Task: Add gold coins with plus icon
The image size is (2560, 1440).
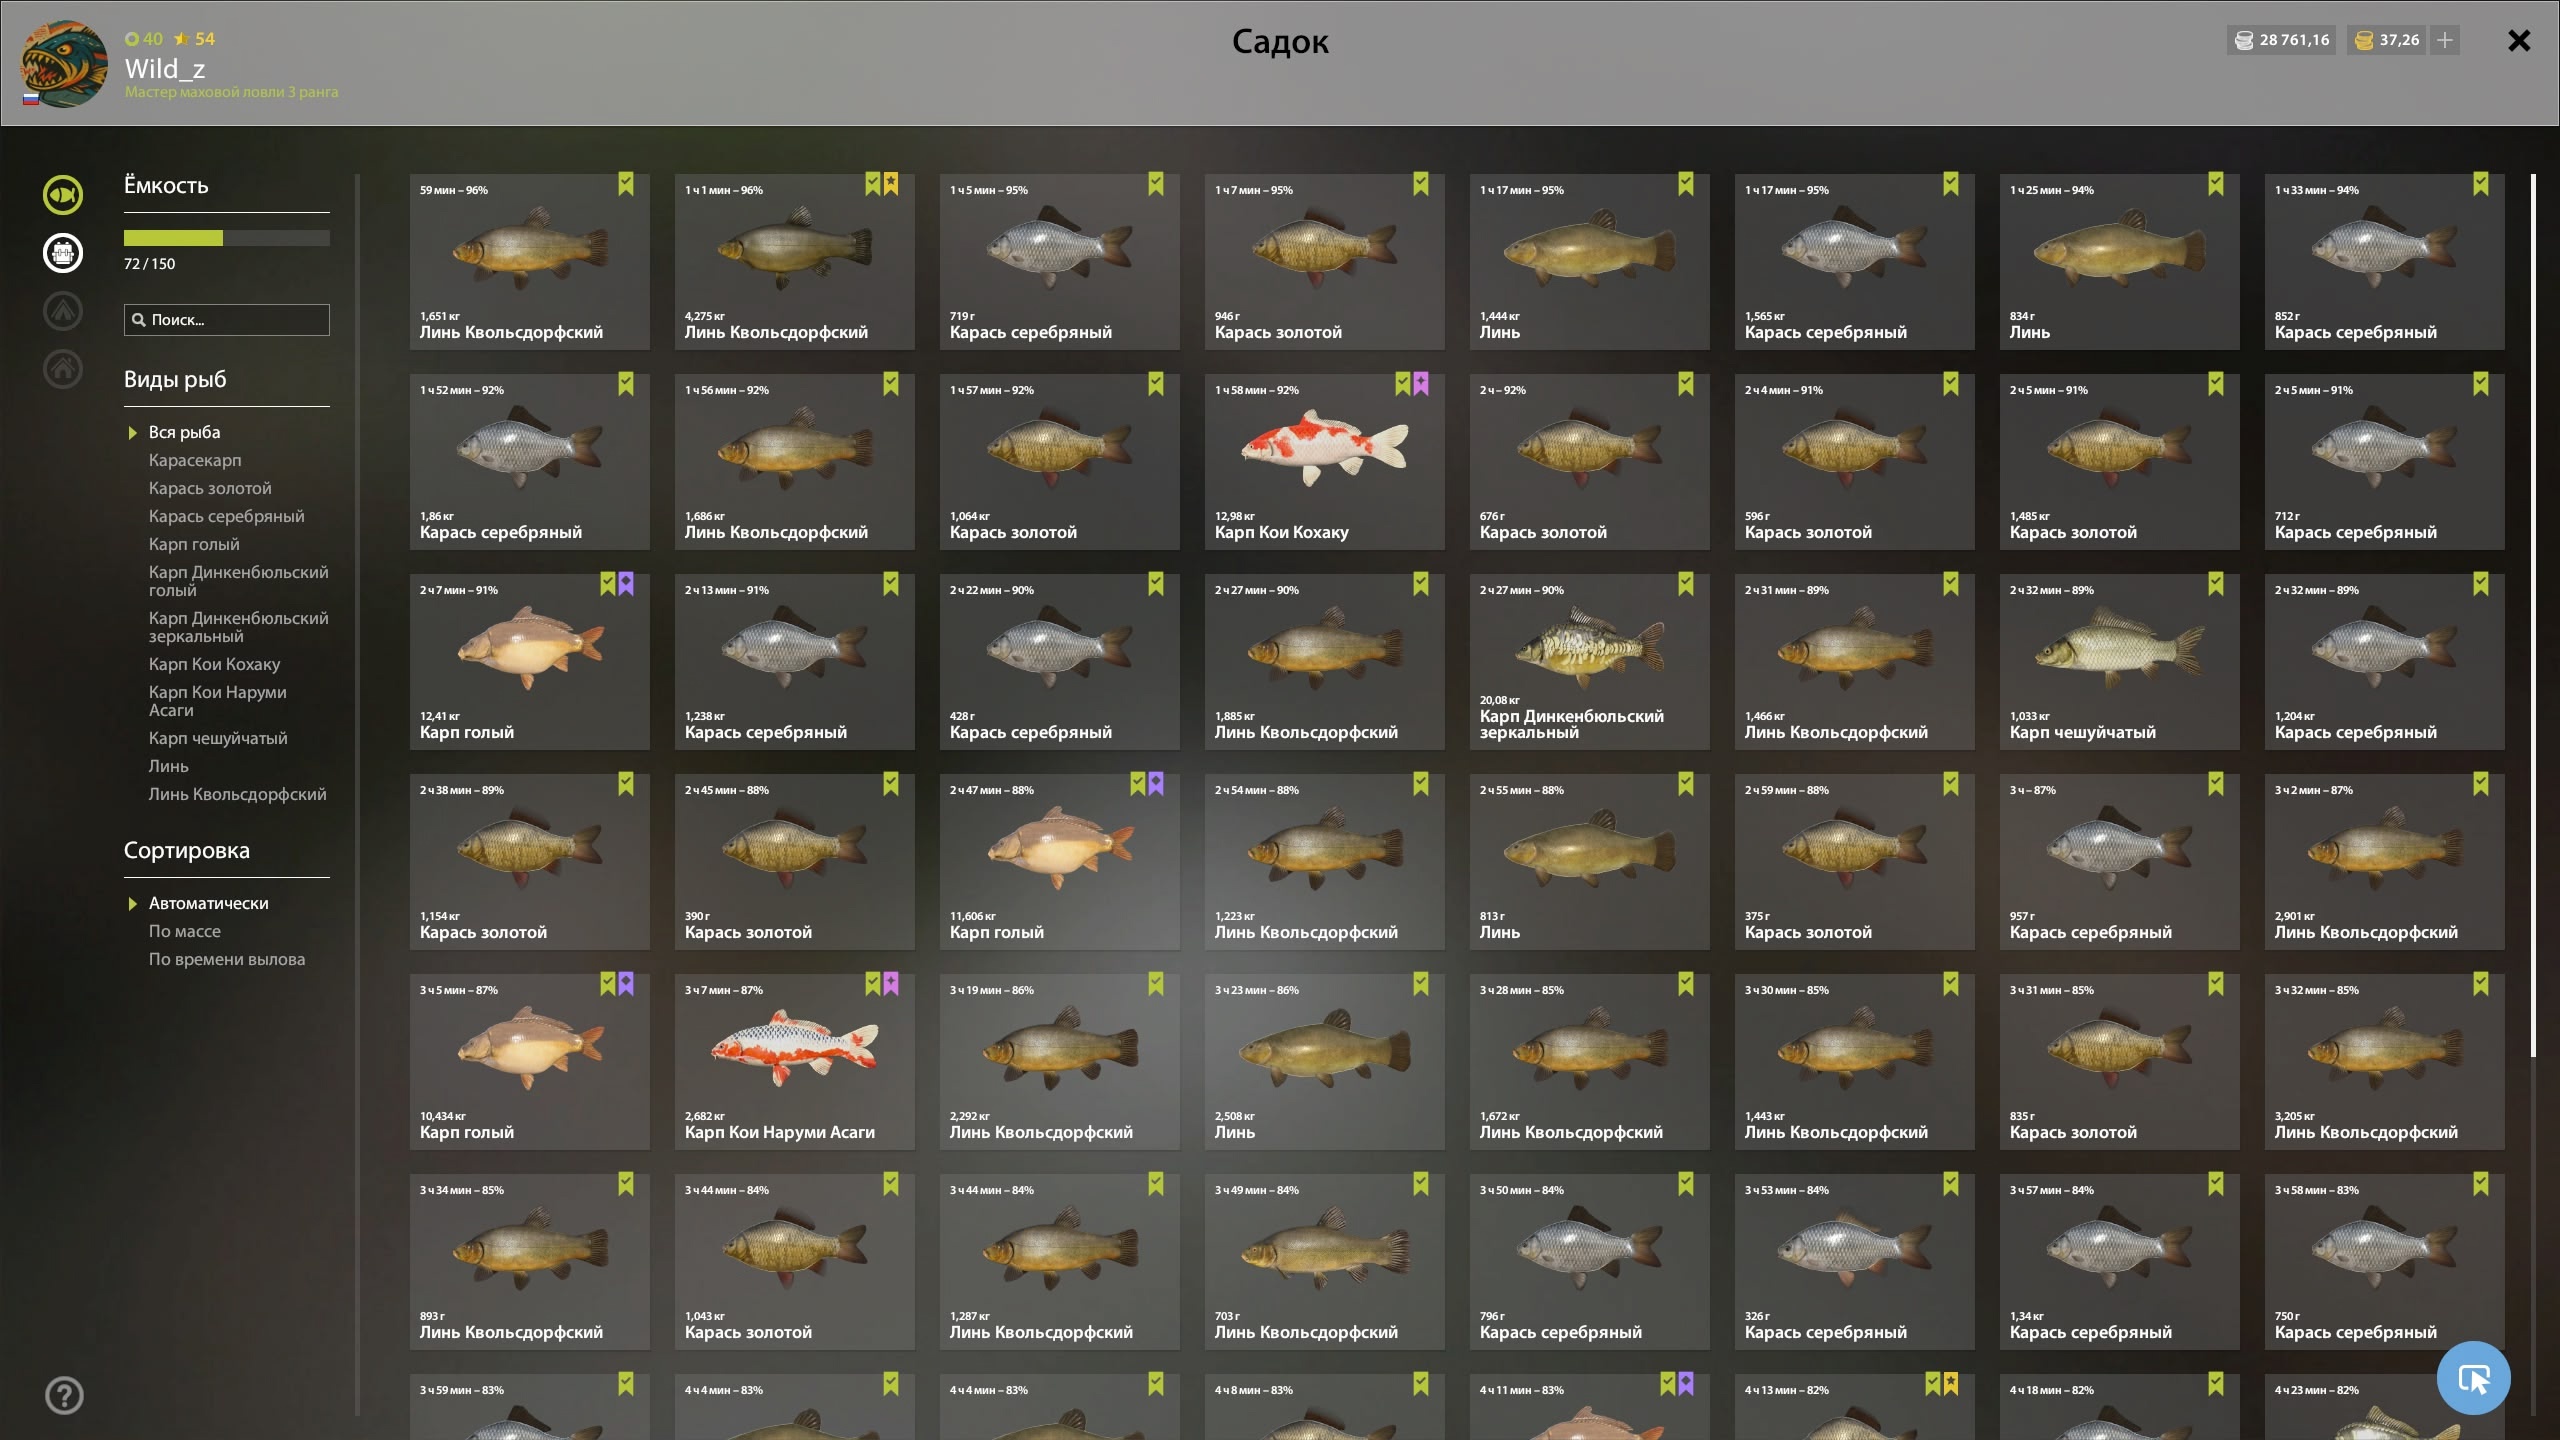Action: [x=2445, y=40]
